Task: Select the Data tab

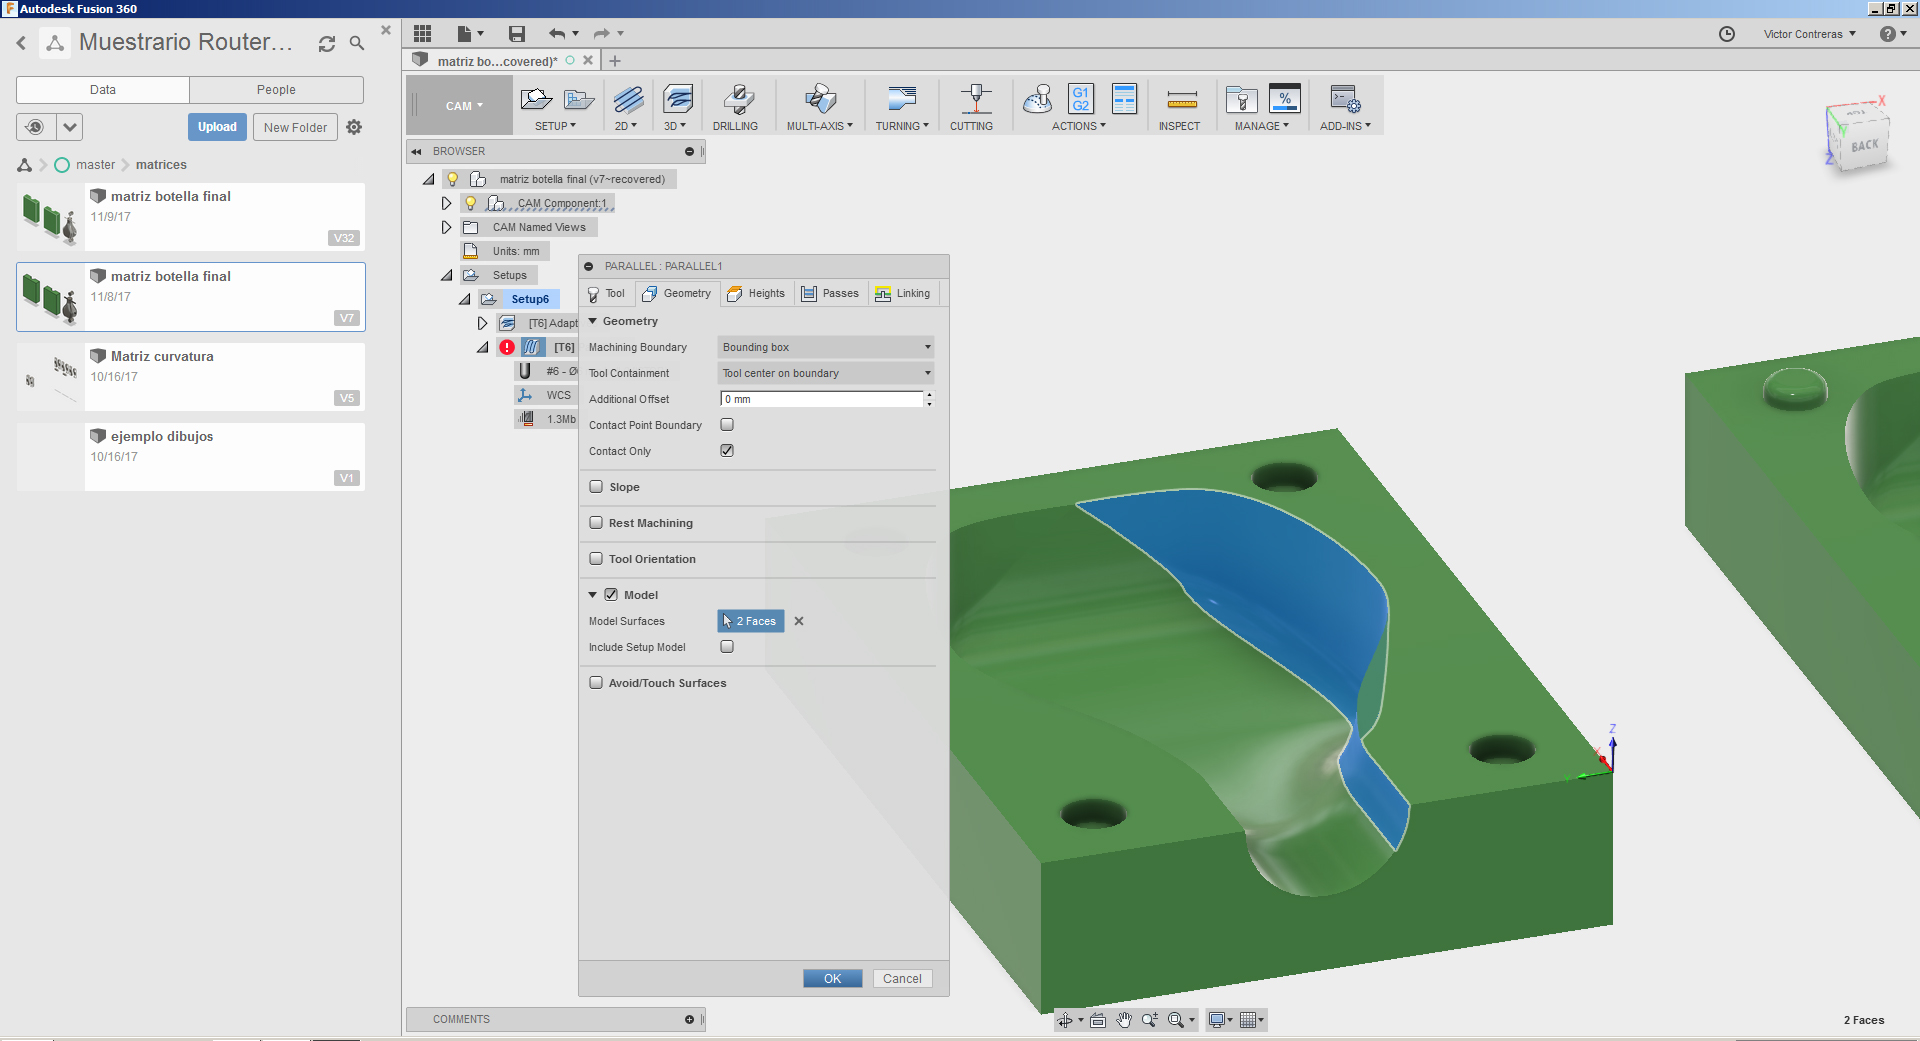Action: coord(103,90)
